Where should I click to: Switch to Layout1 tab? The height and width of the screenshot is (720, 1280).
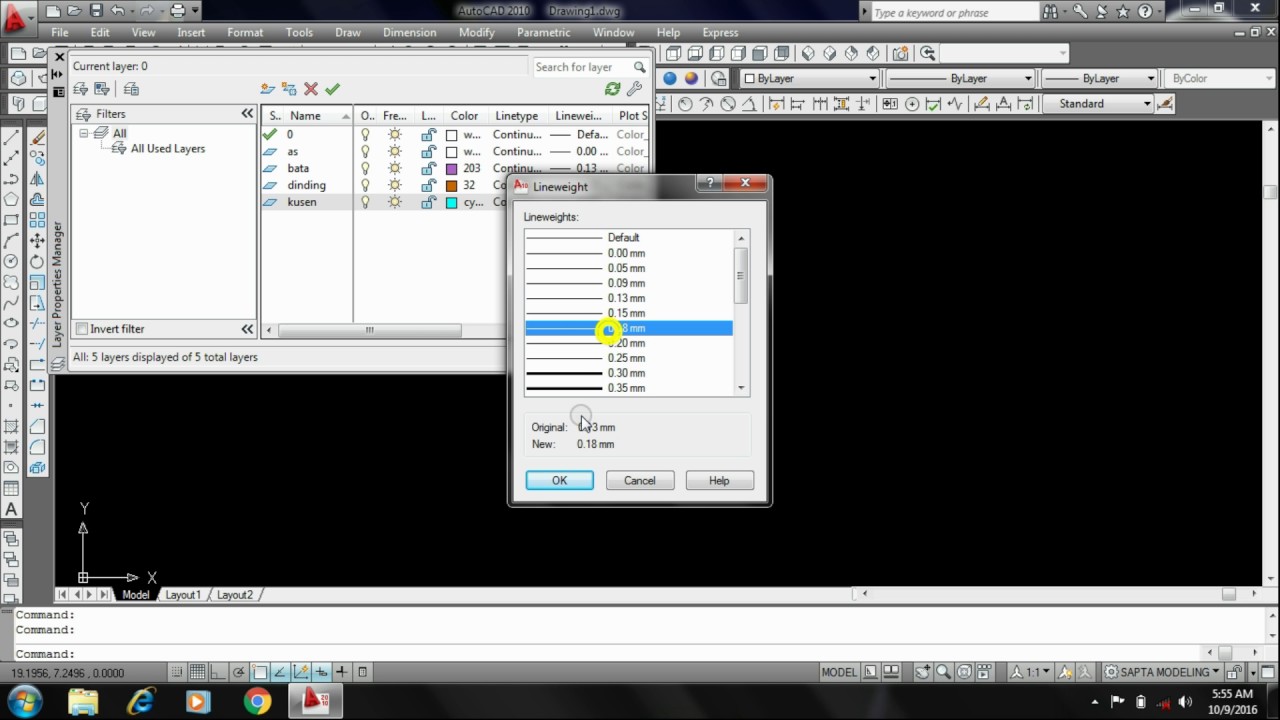pos(183,594)
